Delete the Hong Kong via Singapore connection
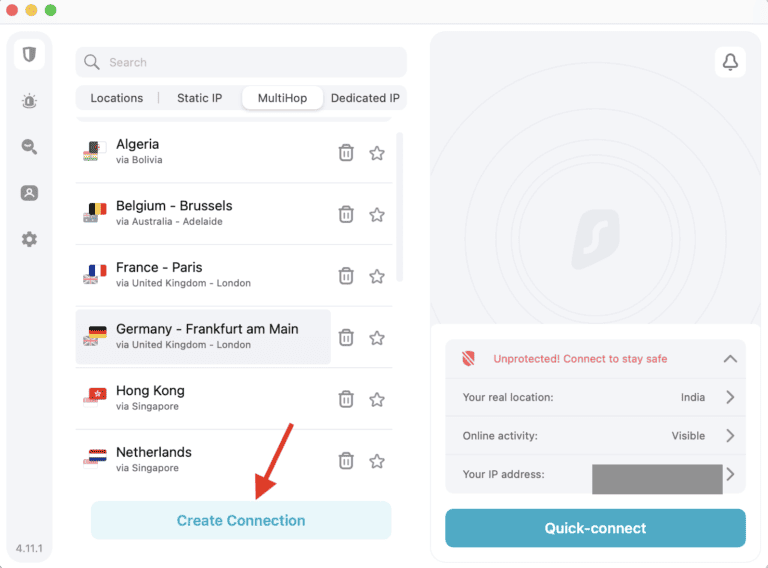The height and width of the screenshot is (568, 768). 346,399
